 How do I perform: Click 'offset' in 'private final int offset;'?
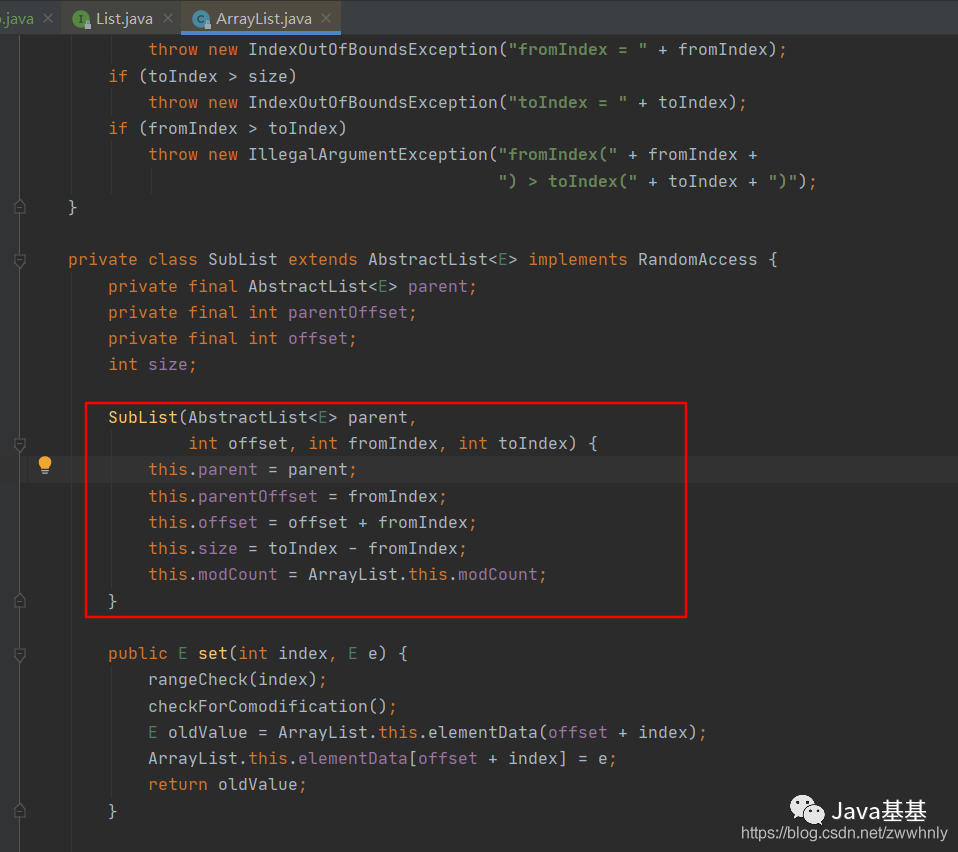(318, 338)
